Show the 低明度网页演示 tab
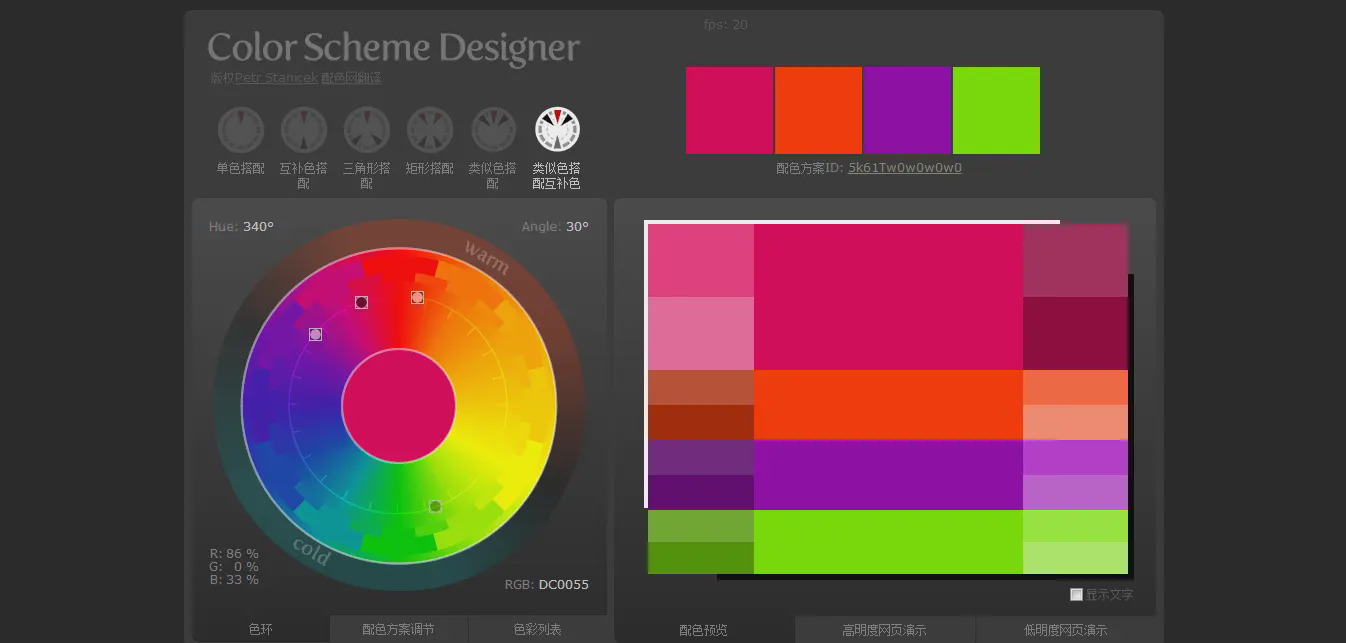This screenshot has height=643, width=1346. (1065, 630)
